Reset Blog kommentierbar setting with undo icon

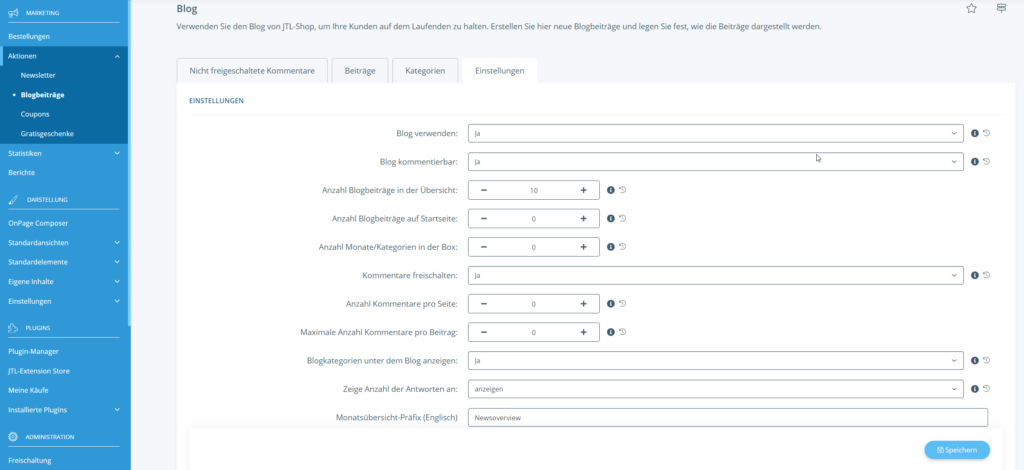(x=987, y=162)
